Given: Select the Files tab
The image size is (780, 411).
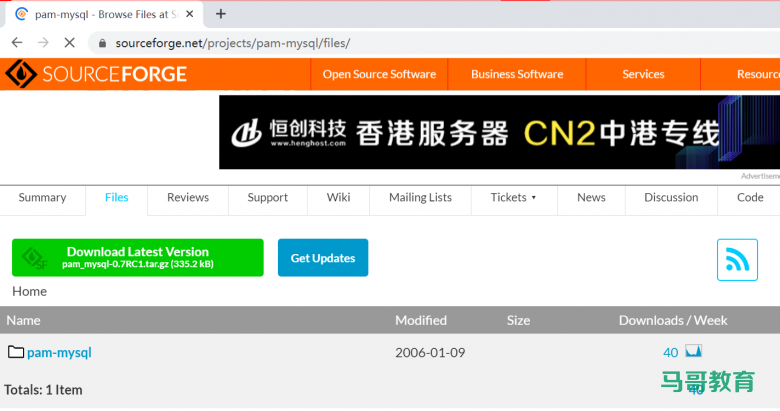Looking at the screenshot, I should point(116,198).
